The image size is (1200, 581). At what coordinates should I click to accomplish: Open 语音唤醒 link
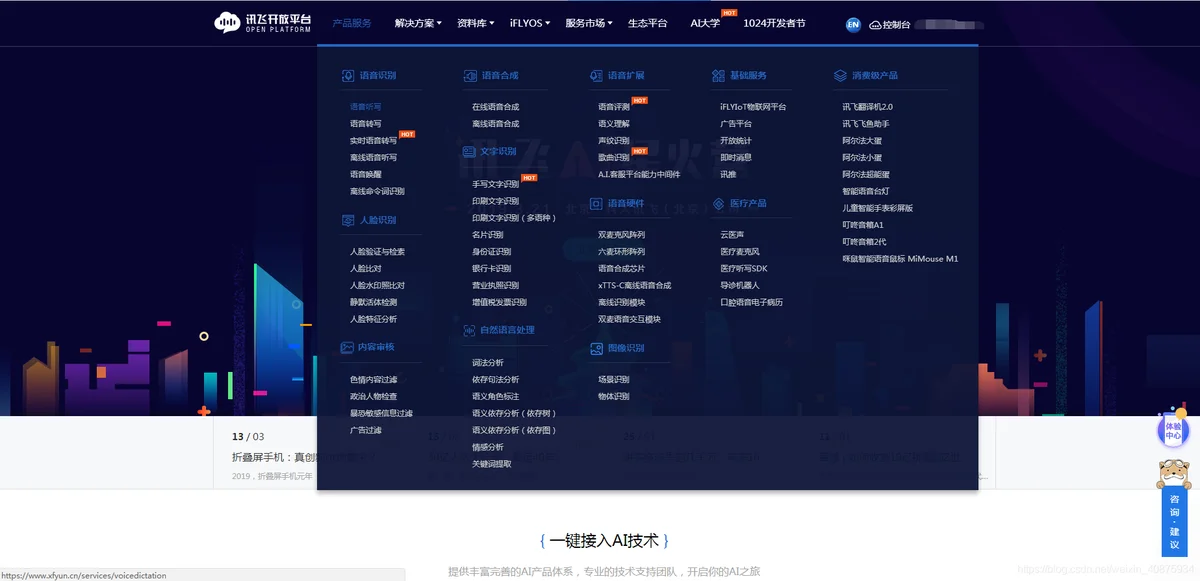pyautogui.click(x=365, y=174)
